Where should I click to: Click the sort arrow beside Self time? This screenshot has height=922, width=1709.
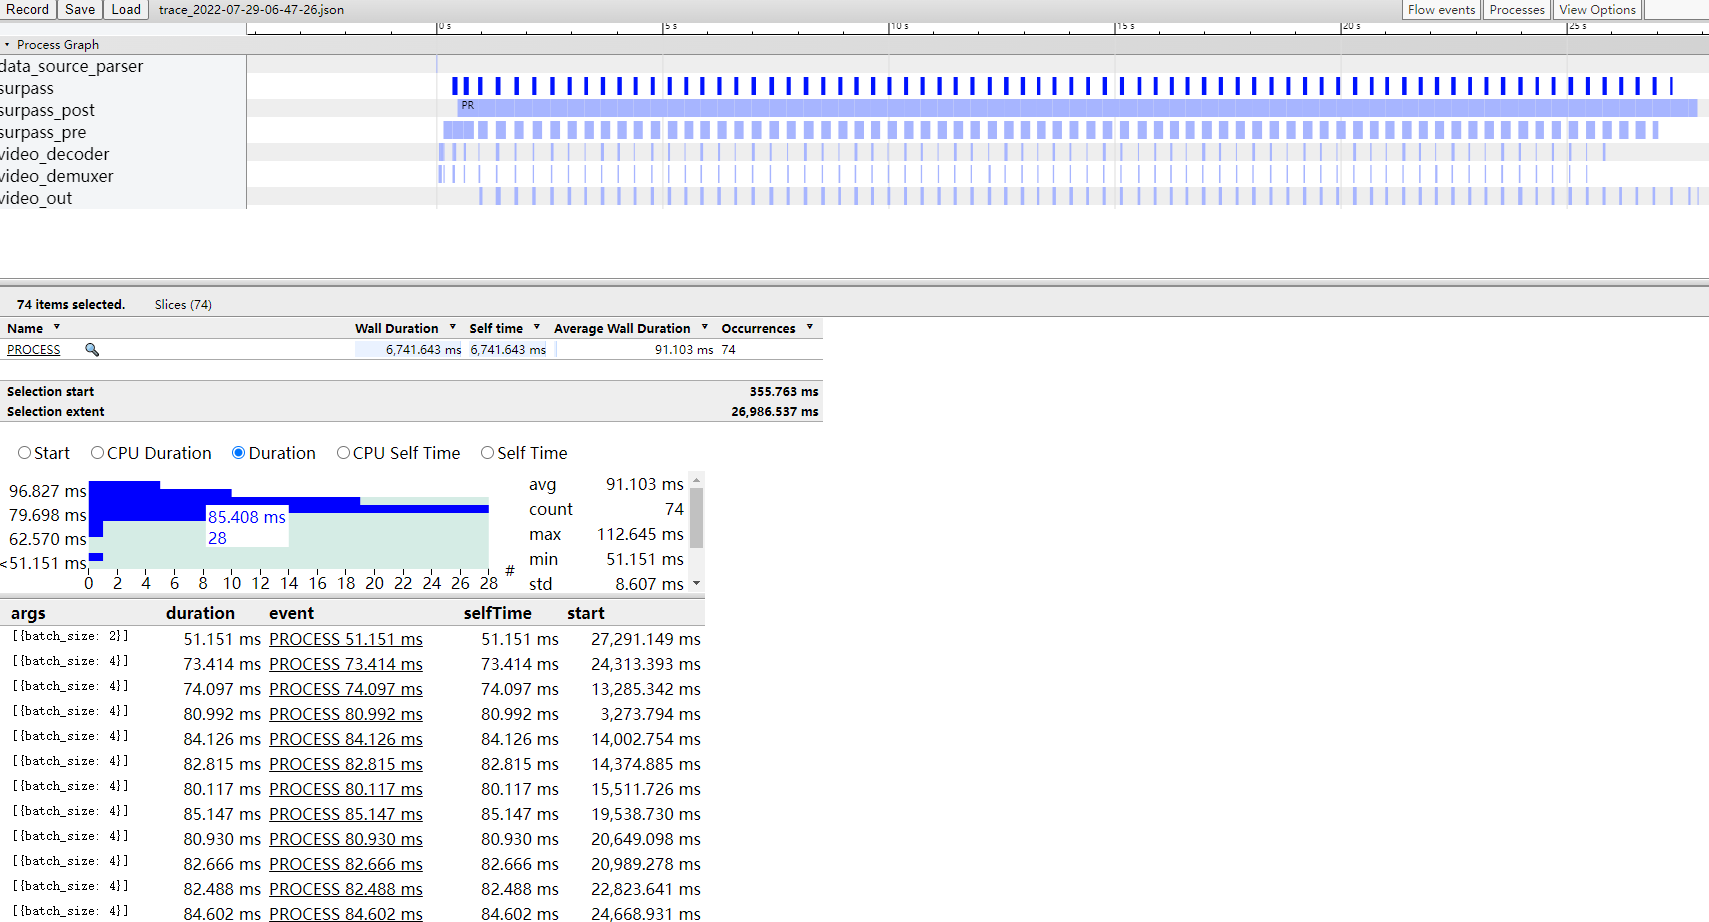(x=537, y=328)
